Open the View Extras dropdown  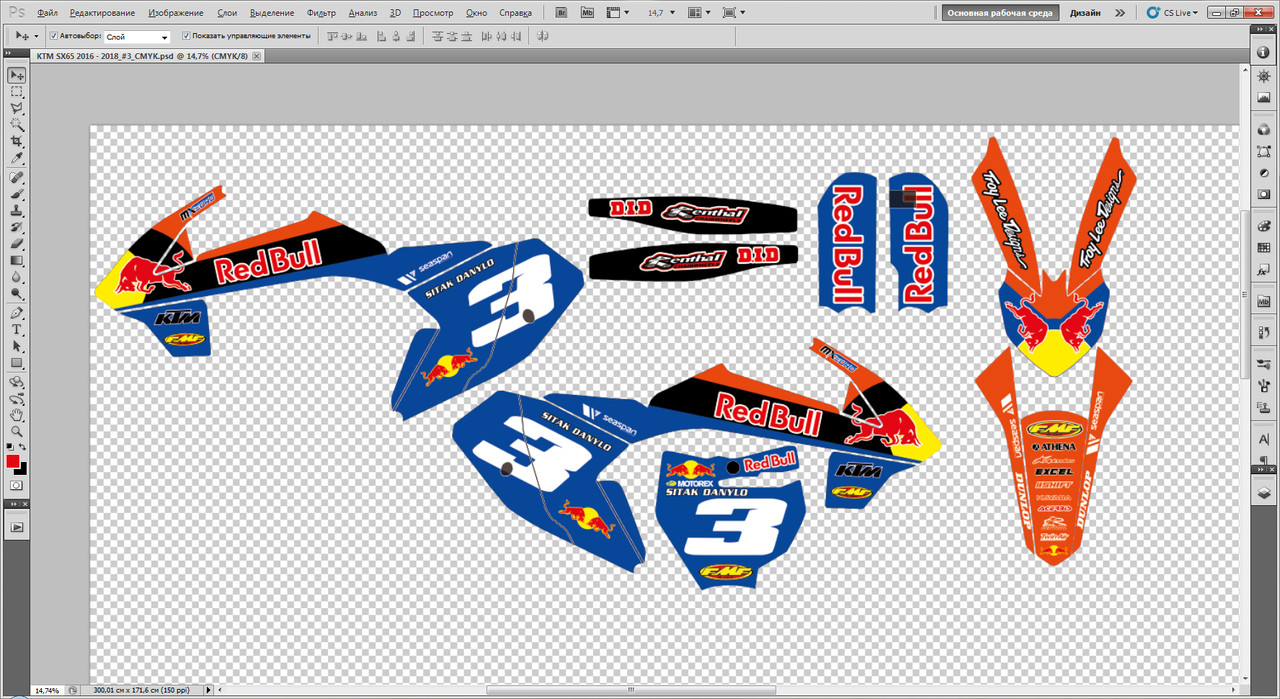coord(619,13)
